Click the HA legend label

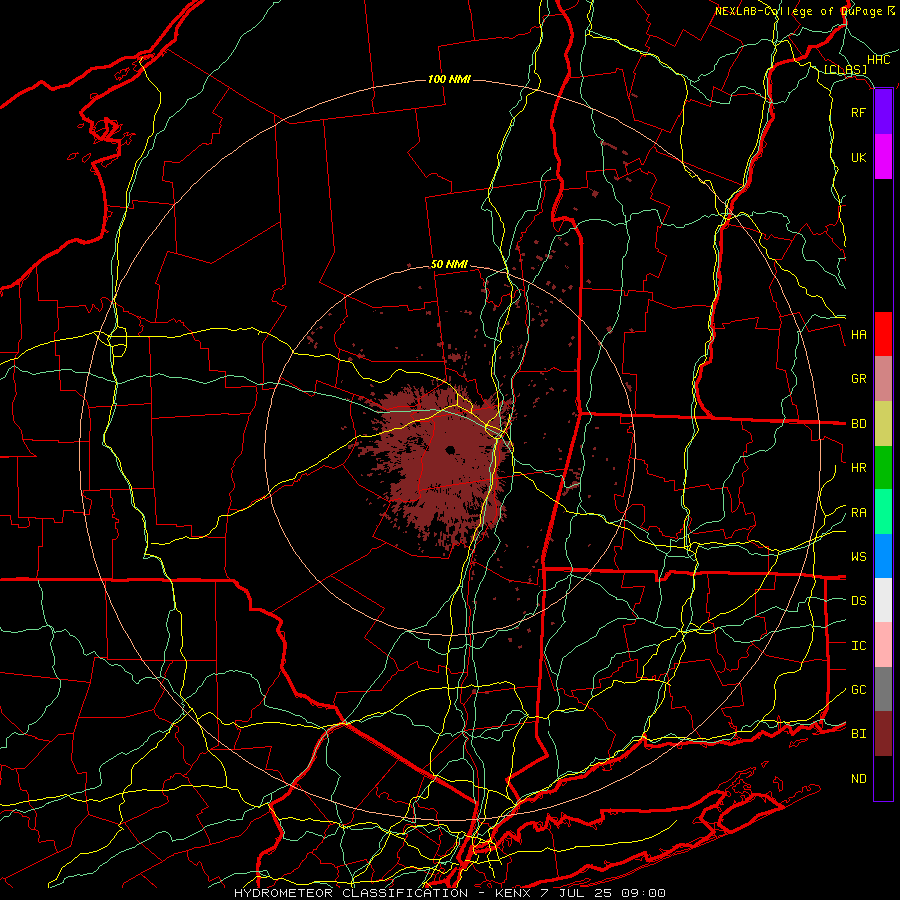click(x=858, y=335)
